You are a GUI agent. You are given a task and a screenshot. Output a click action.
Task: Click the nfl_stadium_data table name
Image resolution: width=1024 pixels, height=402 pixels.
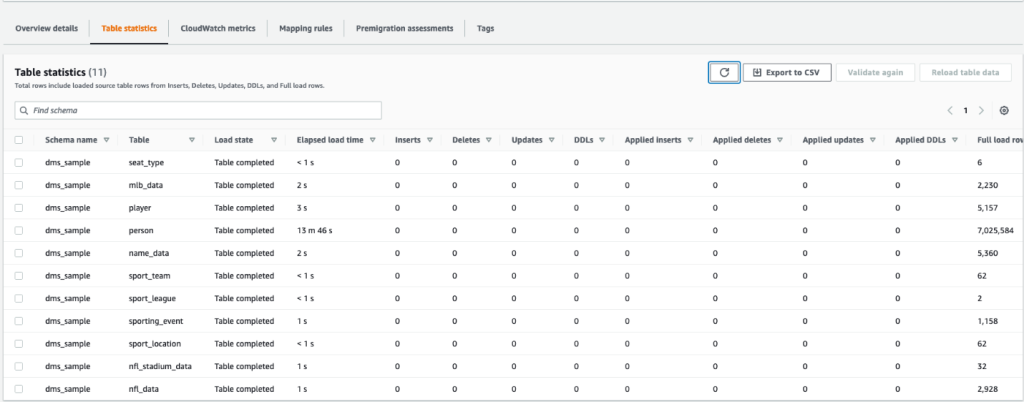(x=161, y=366)
